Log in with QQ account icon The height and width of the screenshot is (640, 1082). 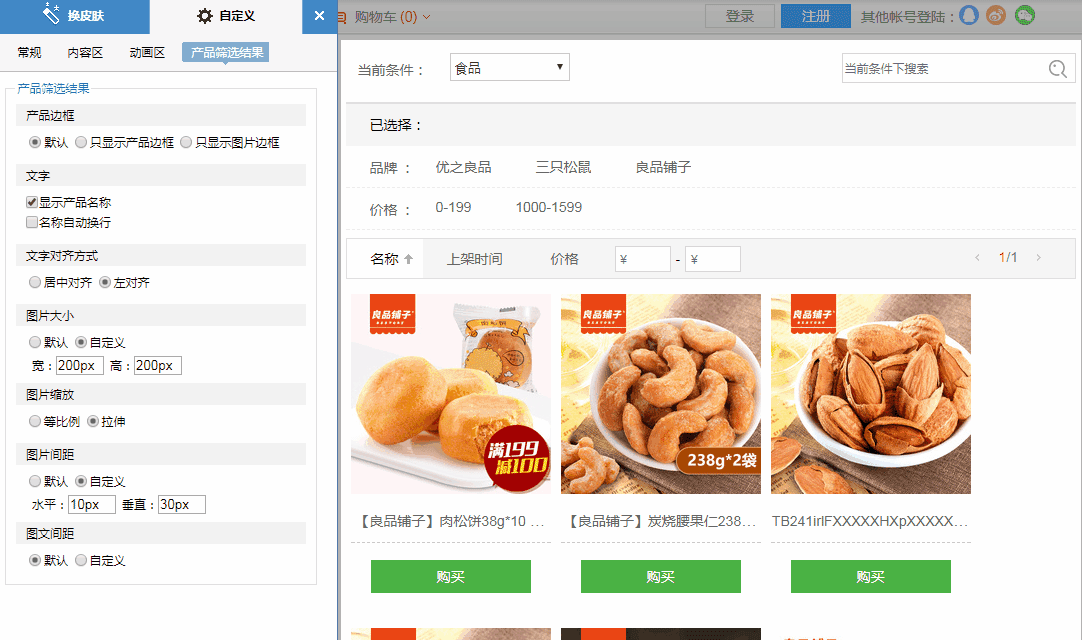[969, 15]
